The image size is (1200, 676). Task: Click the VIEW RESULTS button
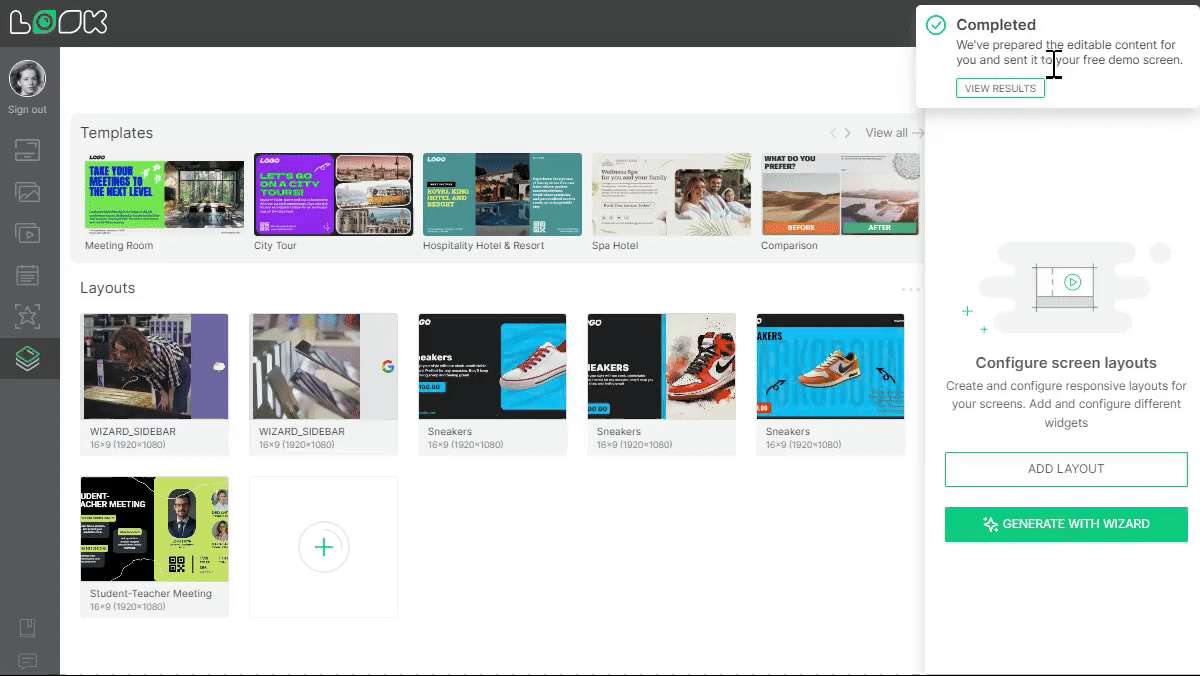point(1000,88)
